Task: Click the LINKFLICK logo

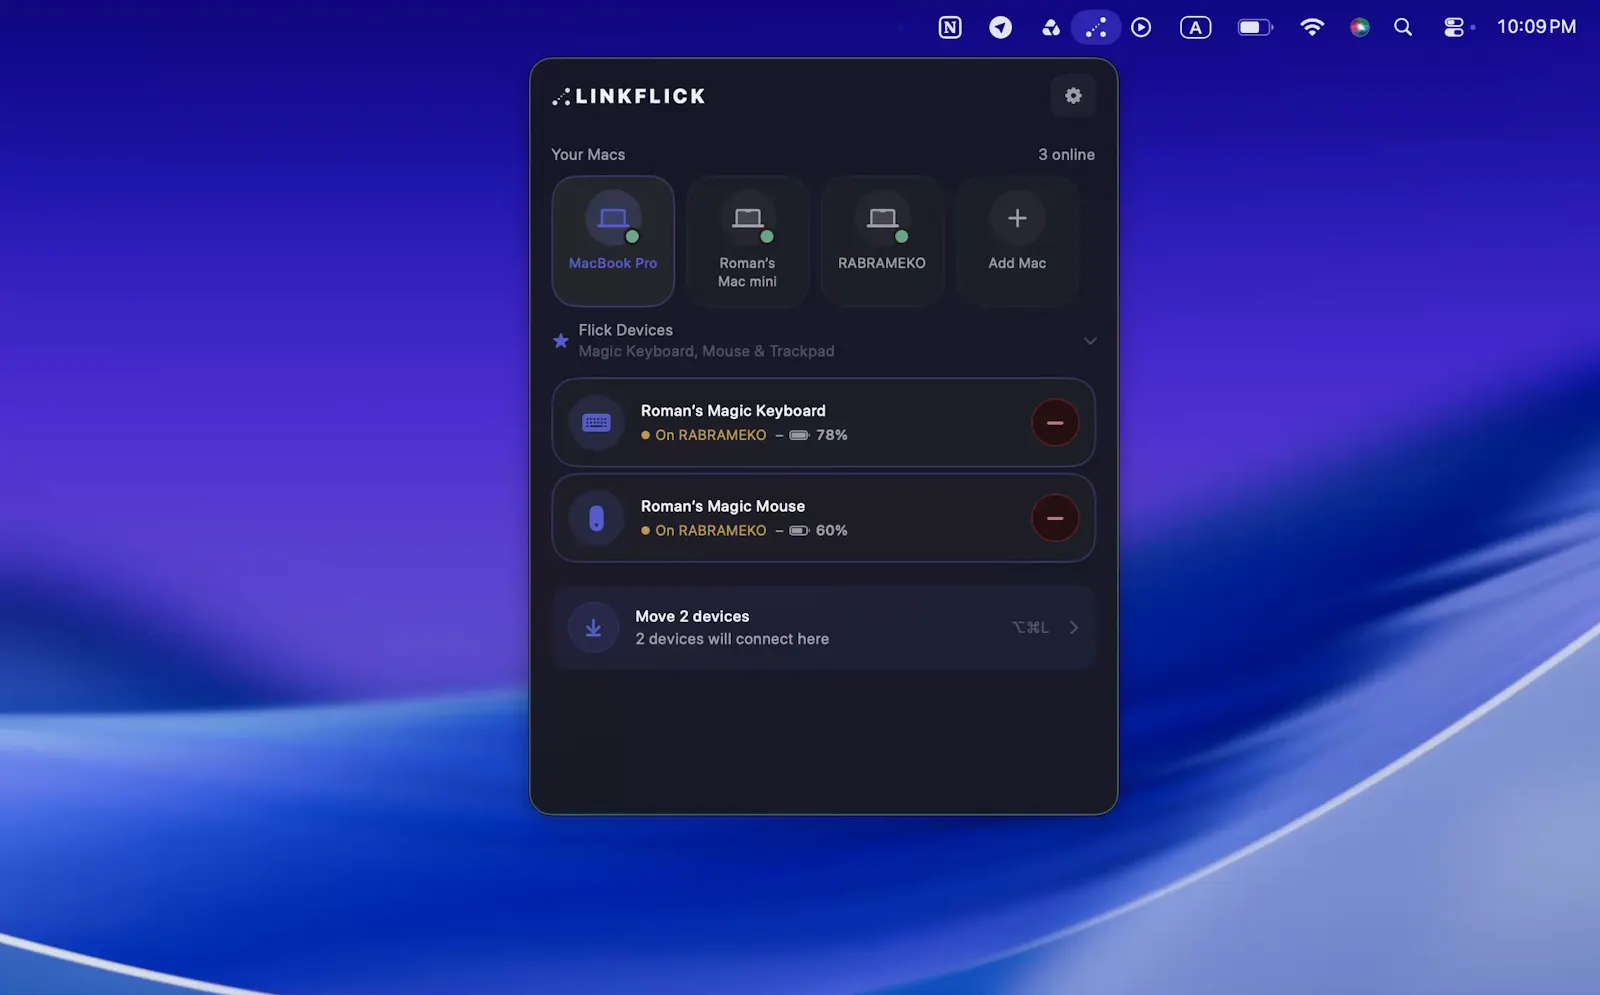Action: pos(629,97)
